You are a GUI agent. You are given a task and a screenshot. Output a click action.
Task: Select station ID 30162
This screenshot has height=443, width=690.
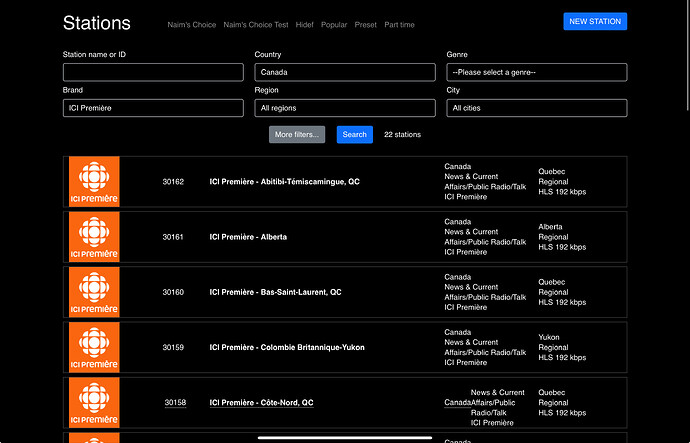point(173,182)
